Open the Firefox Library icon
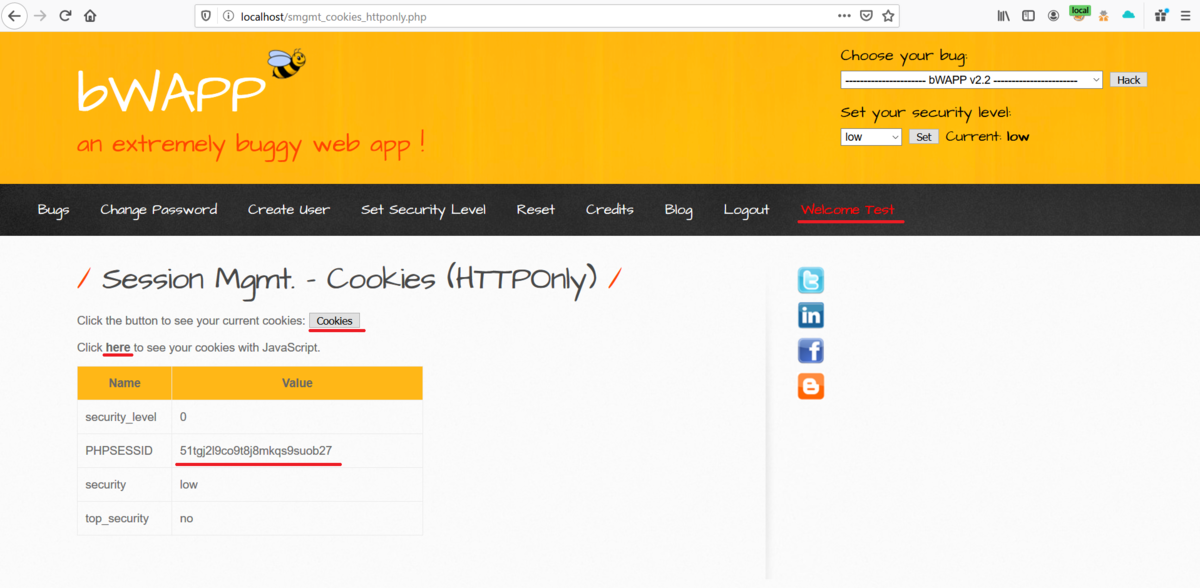 pyautogui.click(x=1003, y=16)
